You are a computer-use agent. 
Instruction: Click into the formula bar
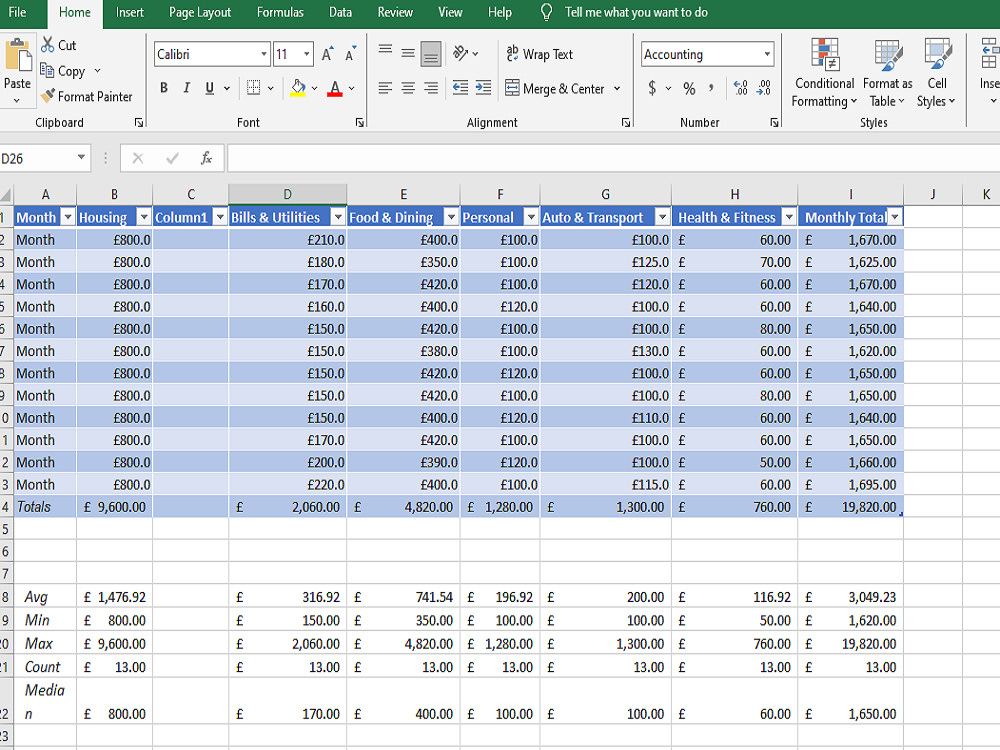[x=614, y=158]
